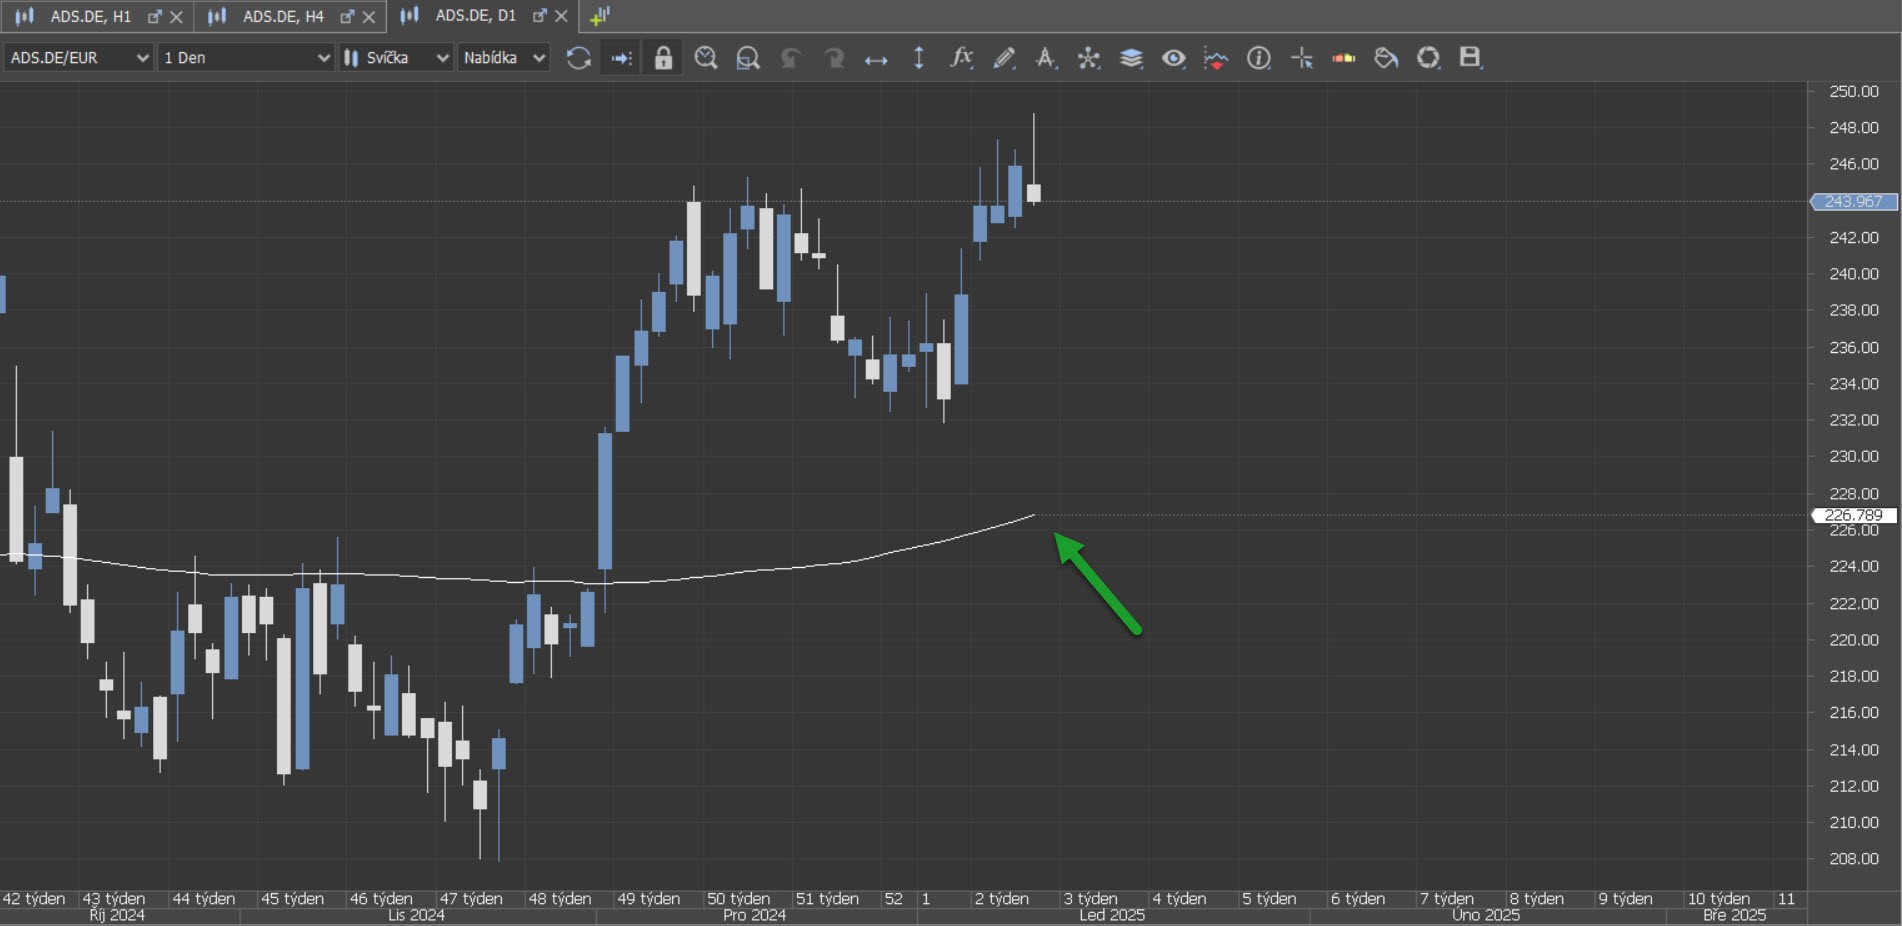Toggle auto-scroll to chart end arrow
This screenshot has width=1902, height=926.
(621, 58)
